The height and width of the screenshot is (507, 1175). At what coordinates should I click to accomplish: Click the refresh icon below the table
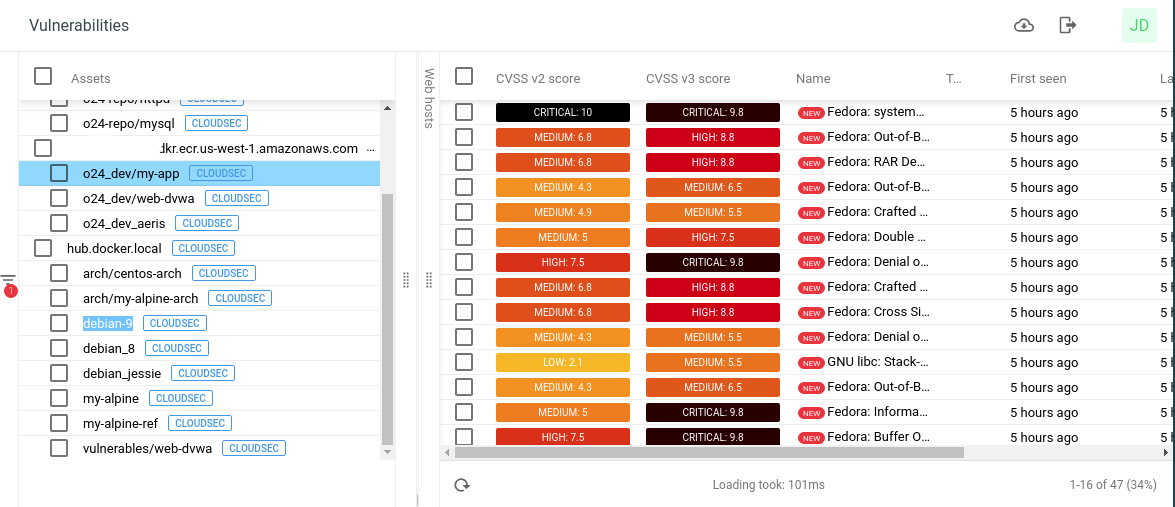click(462, 485)
